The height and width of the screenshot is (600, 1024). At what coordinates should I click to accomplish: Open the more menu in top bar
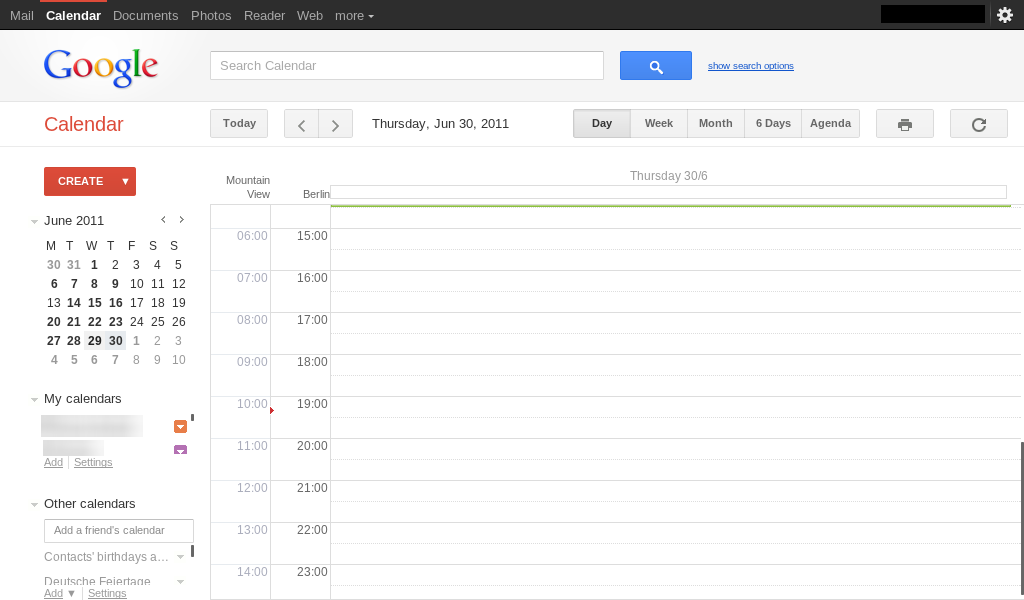354,16
